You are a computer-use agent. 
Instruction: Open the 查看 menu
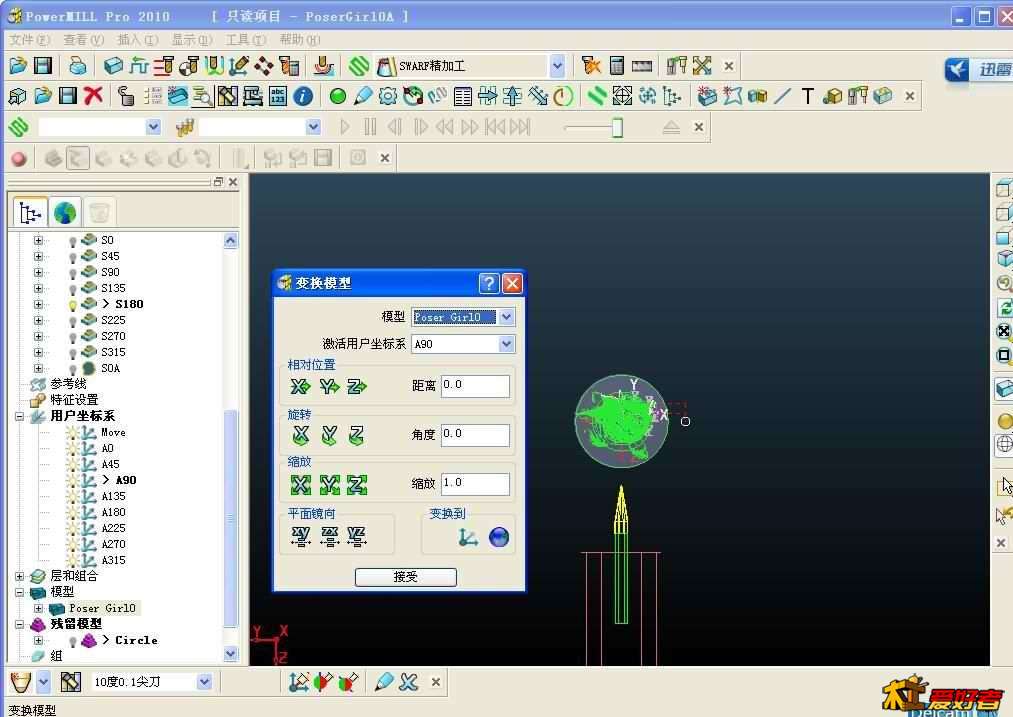point(83,39)
